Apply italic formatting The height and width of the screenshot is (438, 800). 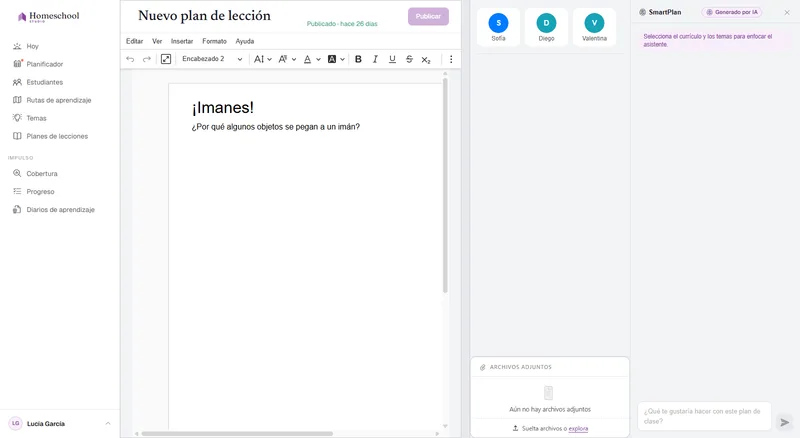pyautogui.click(x=375, y=59)
